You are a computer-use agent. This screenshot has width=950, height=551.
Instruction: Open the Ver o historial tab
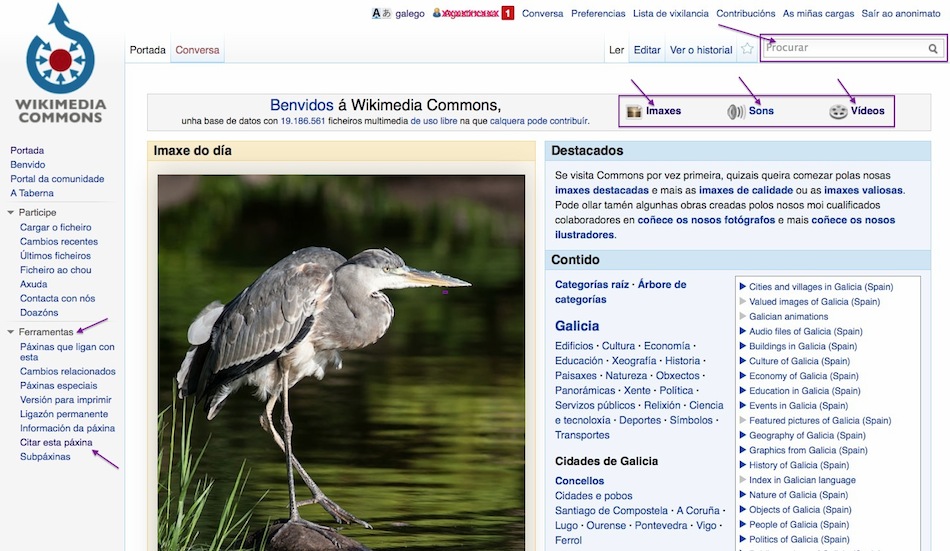pos(701,50)
